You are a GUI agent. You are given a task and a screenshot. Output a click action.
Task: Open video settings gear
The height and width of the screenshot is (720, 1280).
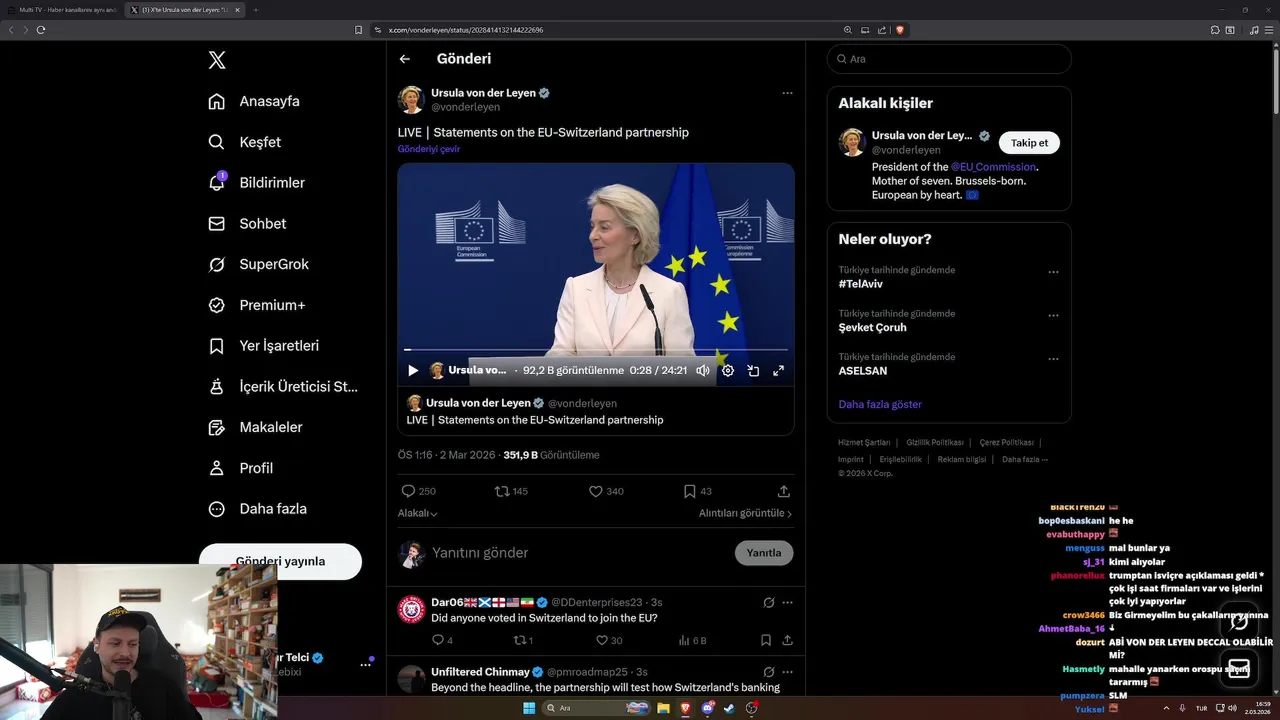click(x=728, y=370)
